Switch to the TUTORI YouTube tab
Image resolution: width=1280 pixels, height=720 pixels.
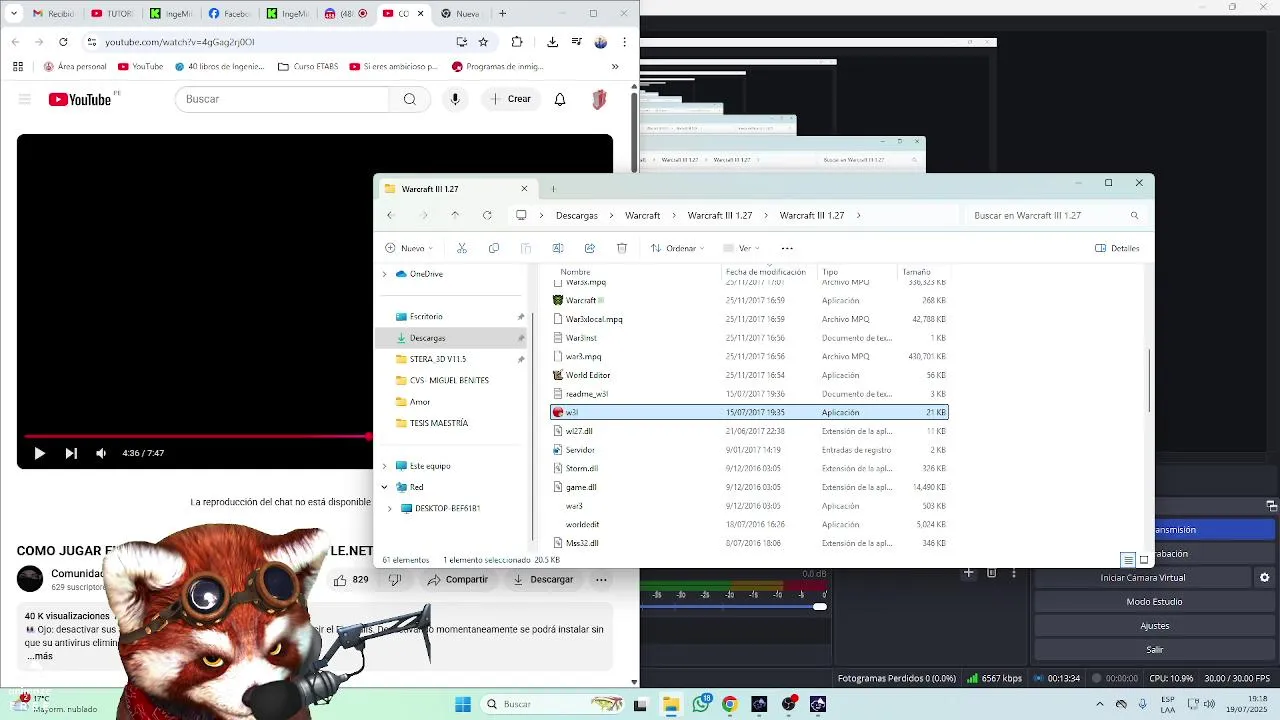(111, 14)
